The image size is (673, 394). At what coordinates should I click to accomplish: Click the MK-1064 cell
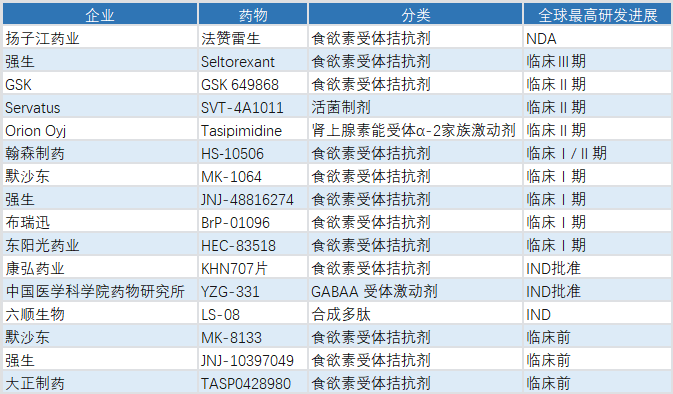pos(253,176)
